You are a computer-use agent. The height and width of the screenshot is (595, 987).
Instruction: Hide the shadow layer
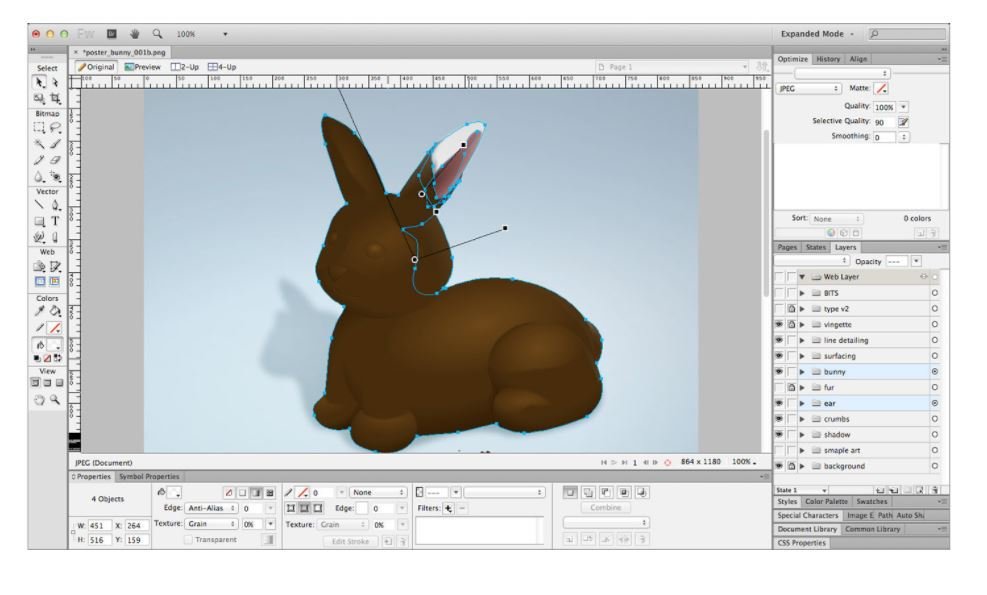[779, 434]
